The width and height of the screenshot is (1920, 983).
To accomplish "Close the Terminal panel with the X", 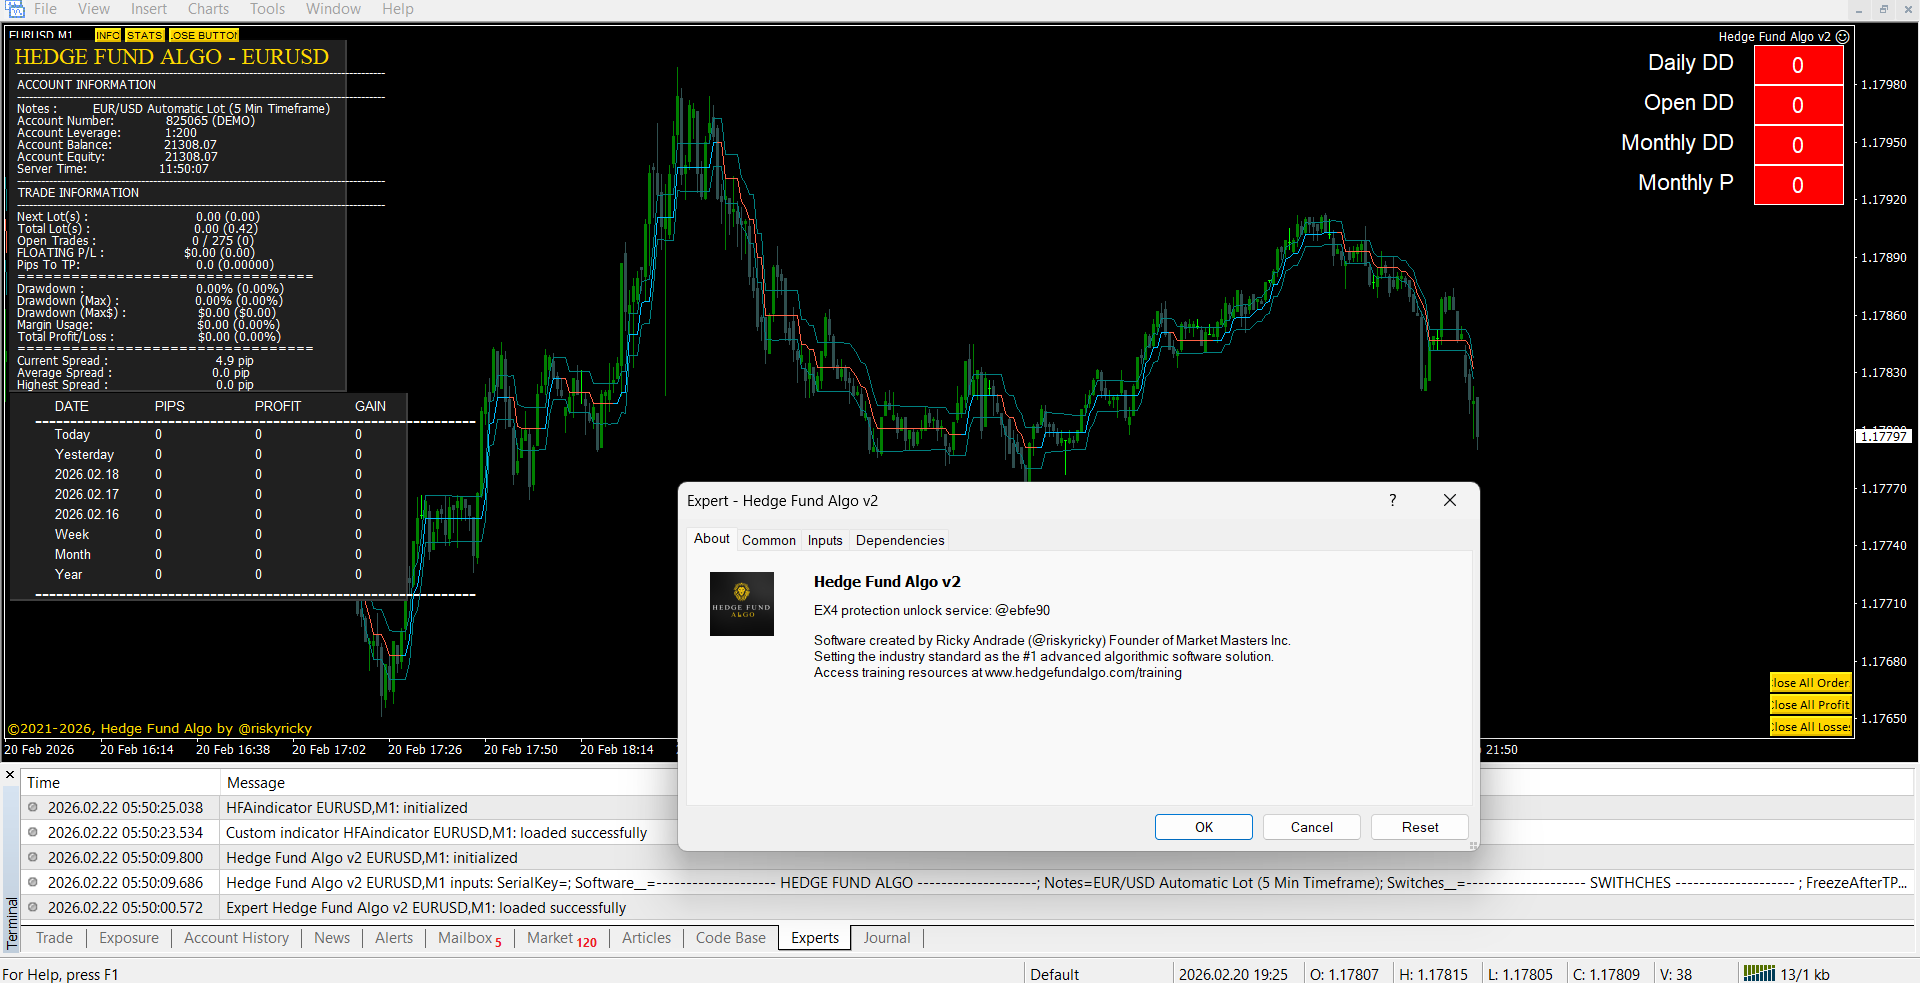I will point(10,775).
